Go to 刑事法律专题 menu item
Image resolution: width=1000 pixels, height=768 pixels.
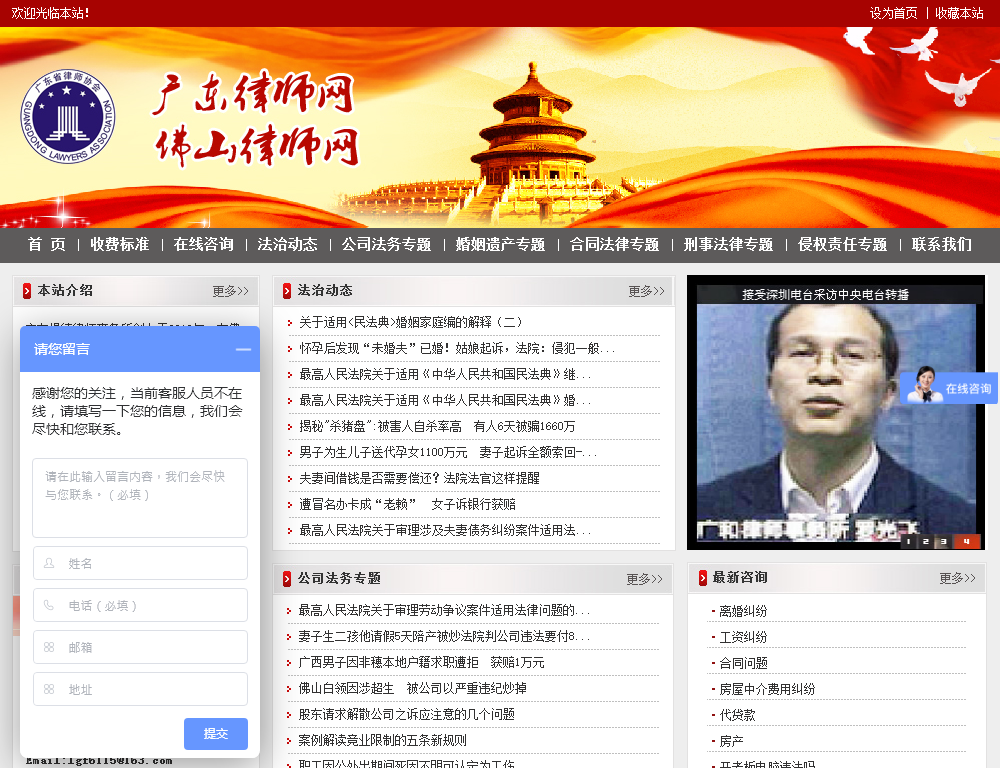728,244
